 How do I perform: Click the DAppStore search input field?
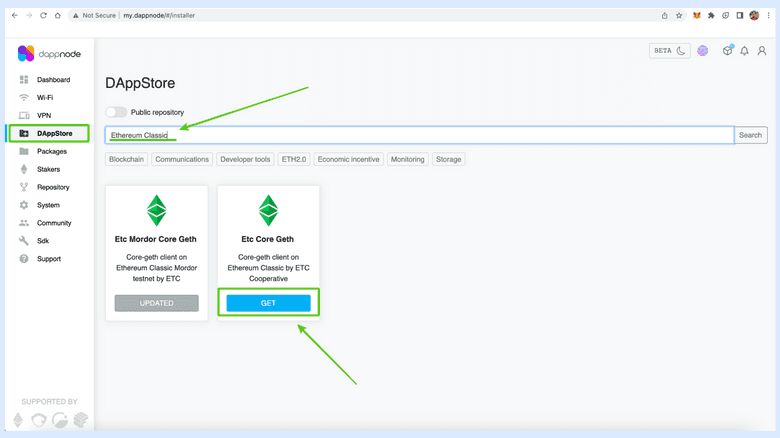pos(419,135)
